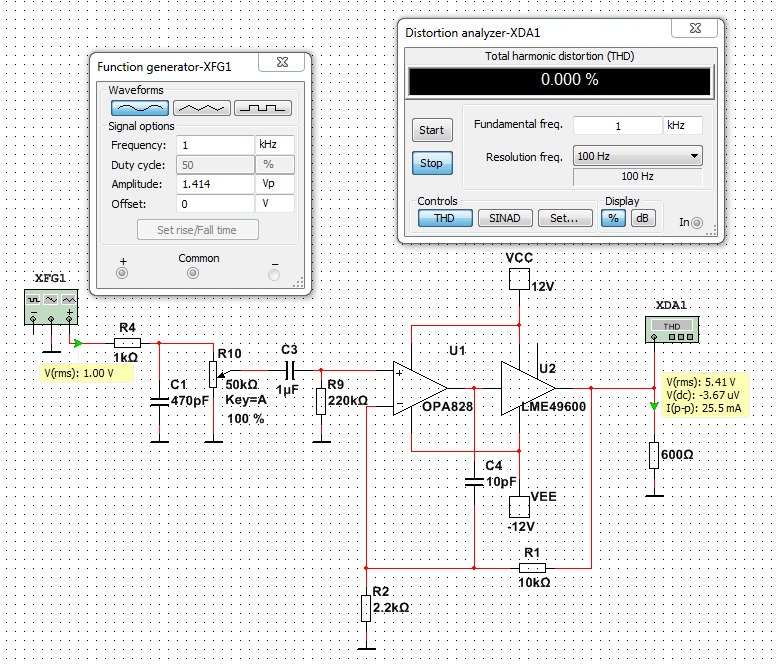Image resolution: width=778 pixels, height=667 pixels.
Task: Select the VEE -12V supply connector
Action: 519,507
